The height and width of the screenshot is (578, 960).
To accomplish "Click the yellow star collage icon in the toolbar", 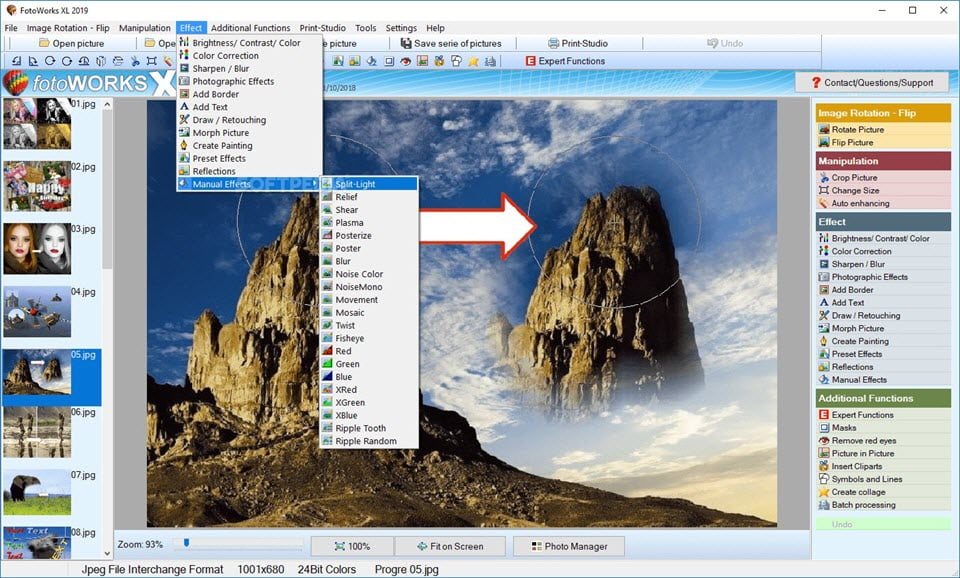I will [x=473, y=61].
